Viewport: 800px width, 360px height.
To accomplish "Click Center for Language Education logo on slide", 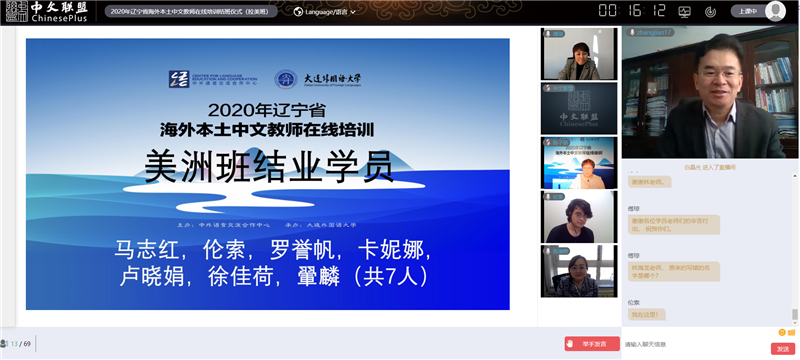I will tap(213, 79).
